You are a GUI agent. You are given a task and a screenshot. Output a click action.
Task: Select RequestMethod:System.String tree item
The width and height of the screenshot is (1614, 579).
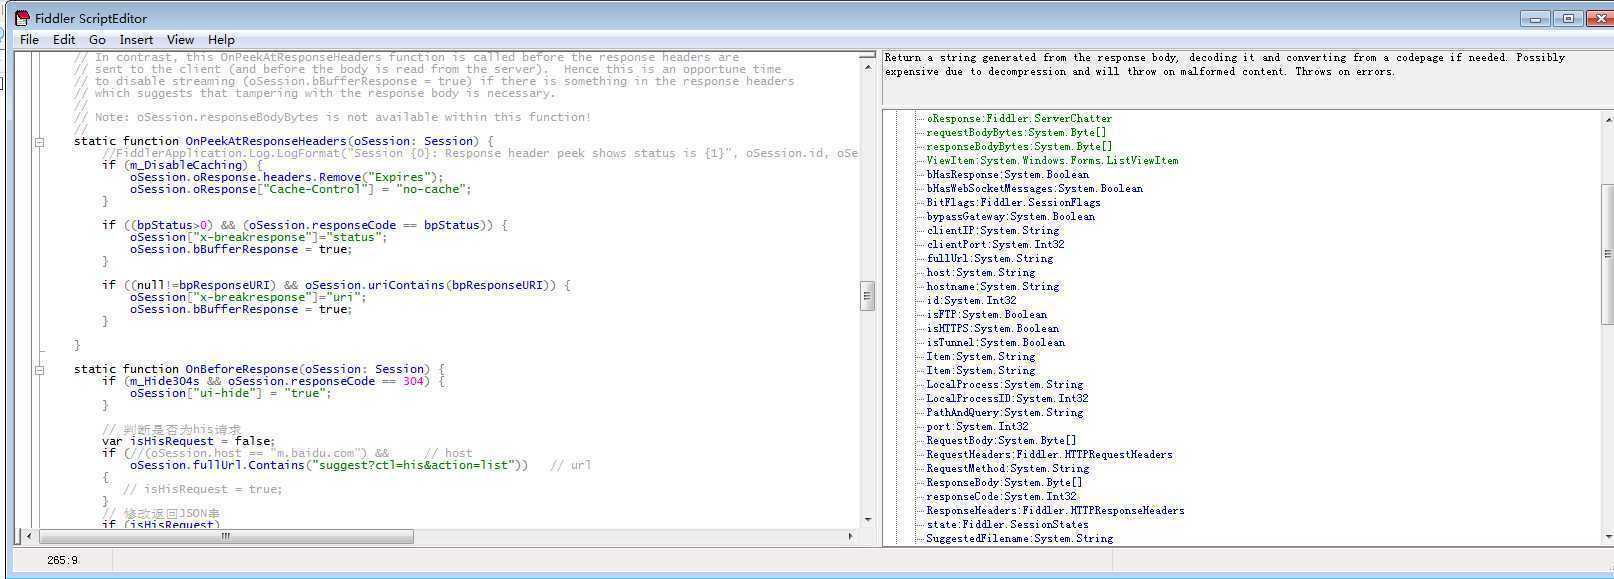tap(1007, 469)
